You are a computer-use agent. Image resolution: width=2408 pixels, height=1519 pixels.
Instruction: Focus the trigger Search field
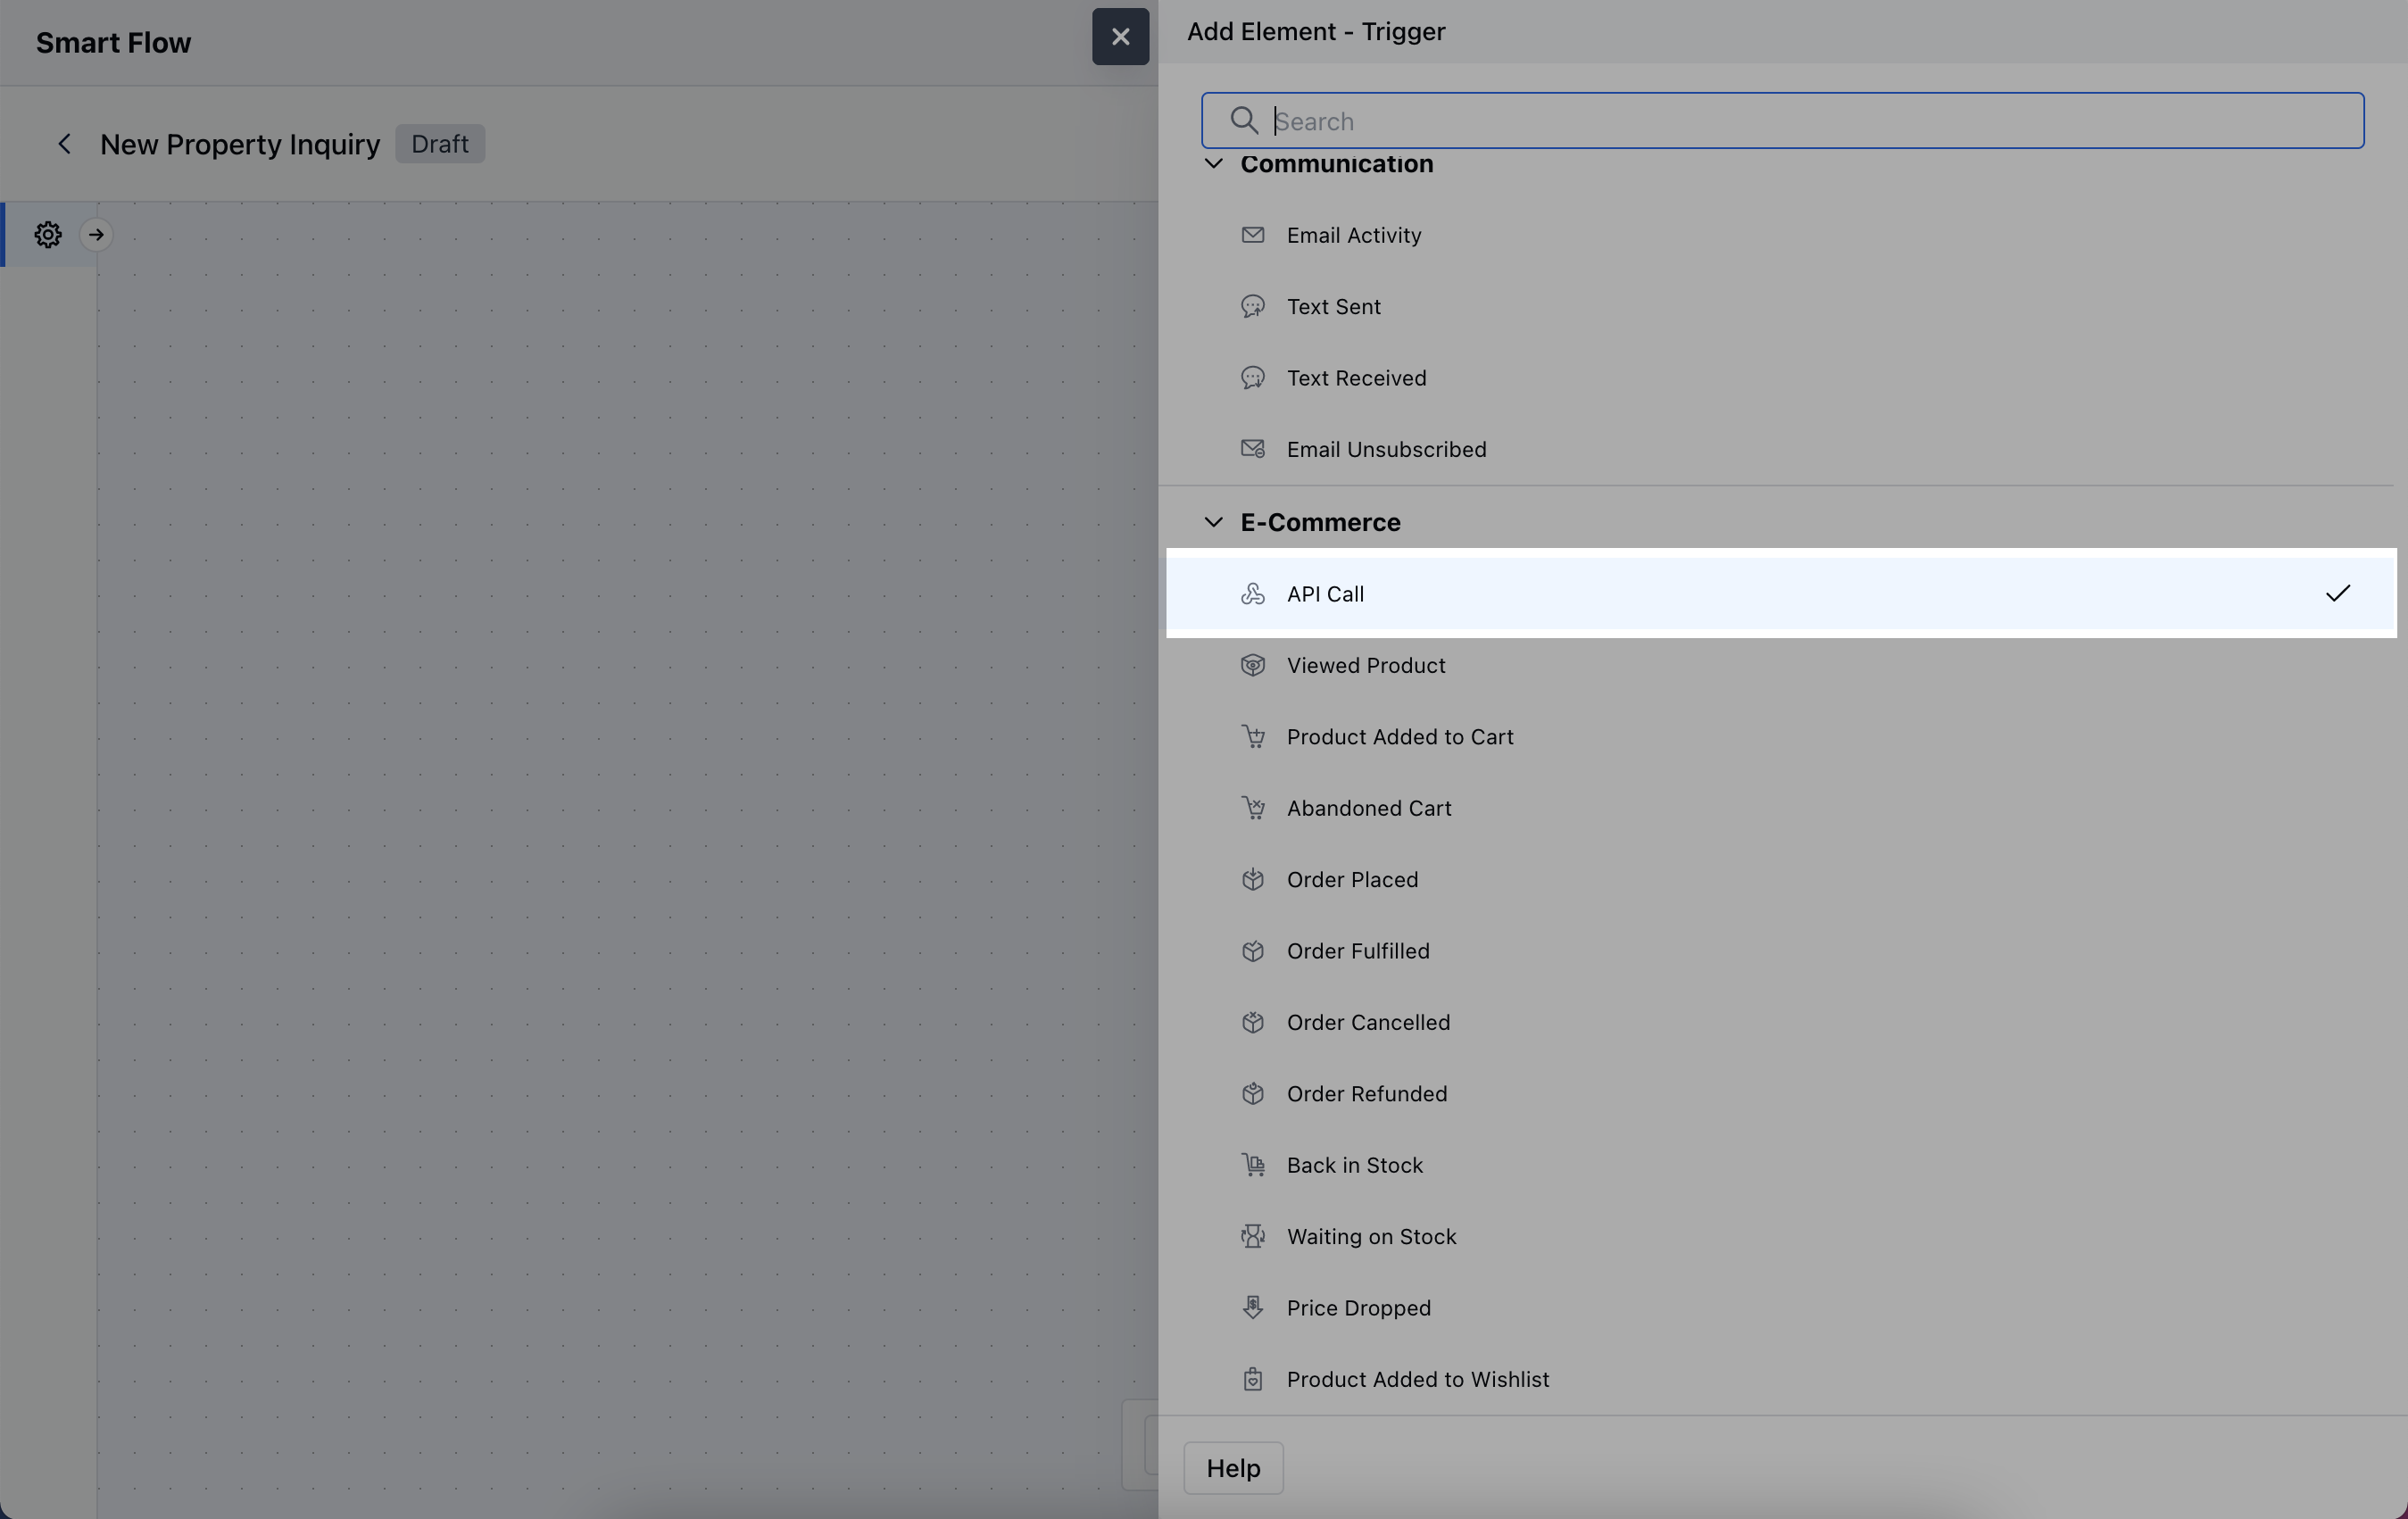click(1782, 121)
